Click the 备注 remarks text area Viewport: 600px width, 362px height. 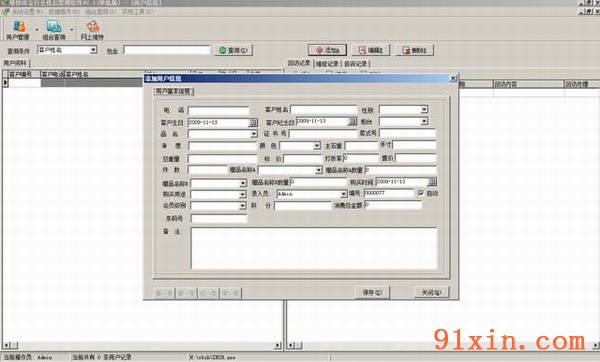(314, 248)
